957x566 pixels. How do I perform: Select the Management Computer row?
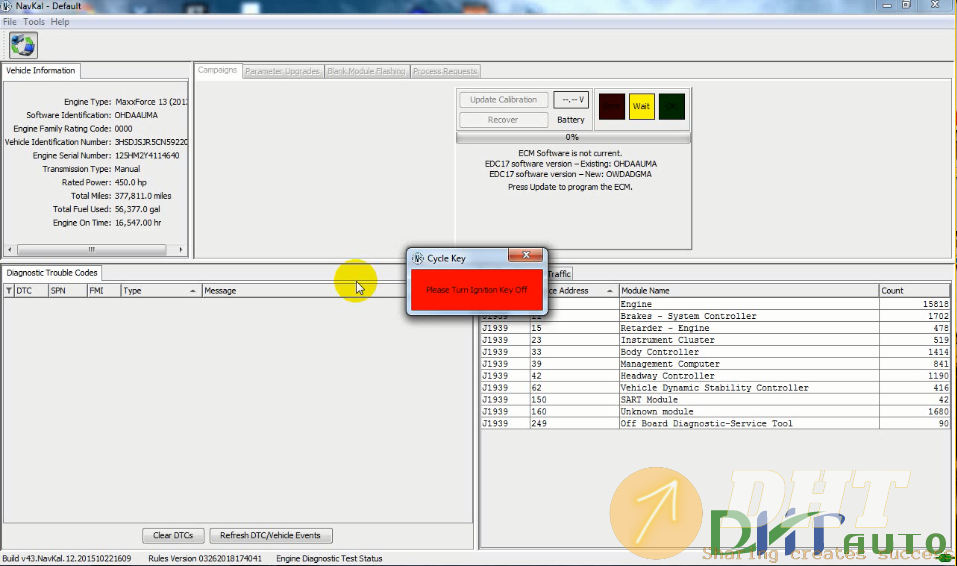pyautogui.click(x=715, y=364)
